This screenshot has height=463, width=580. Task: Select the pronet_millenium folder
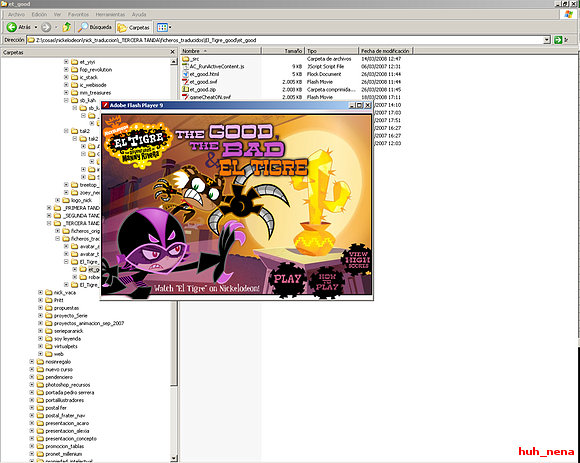click(59, 454)
